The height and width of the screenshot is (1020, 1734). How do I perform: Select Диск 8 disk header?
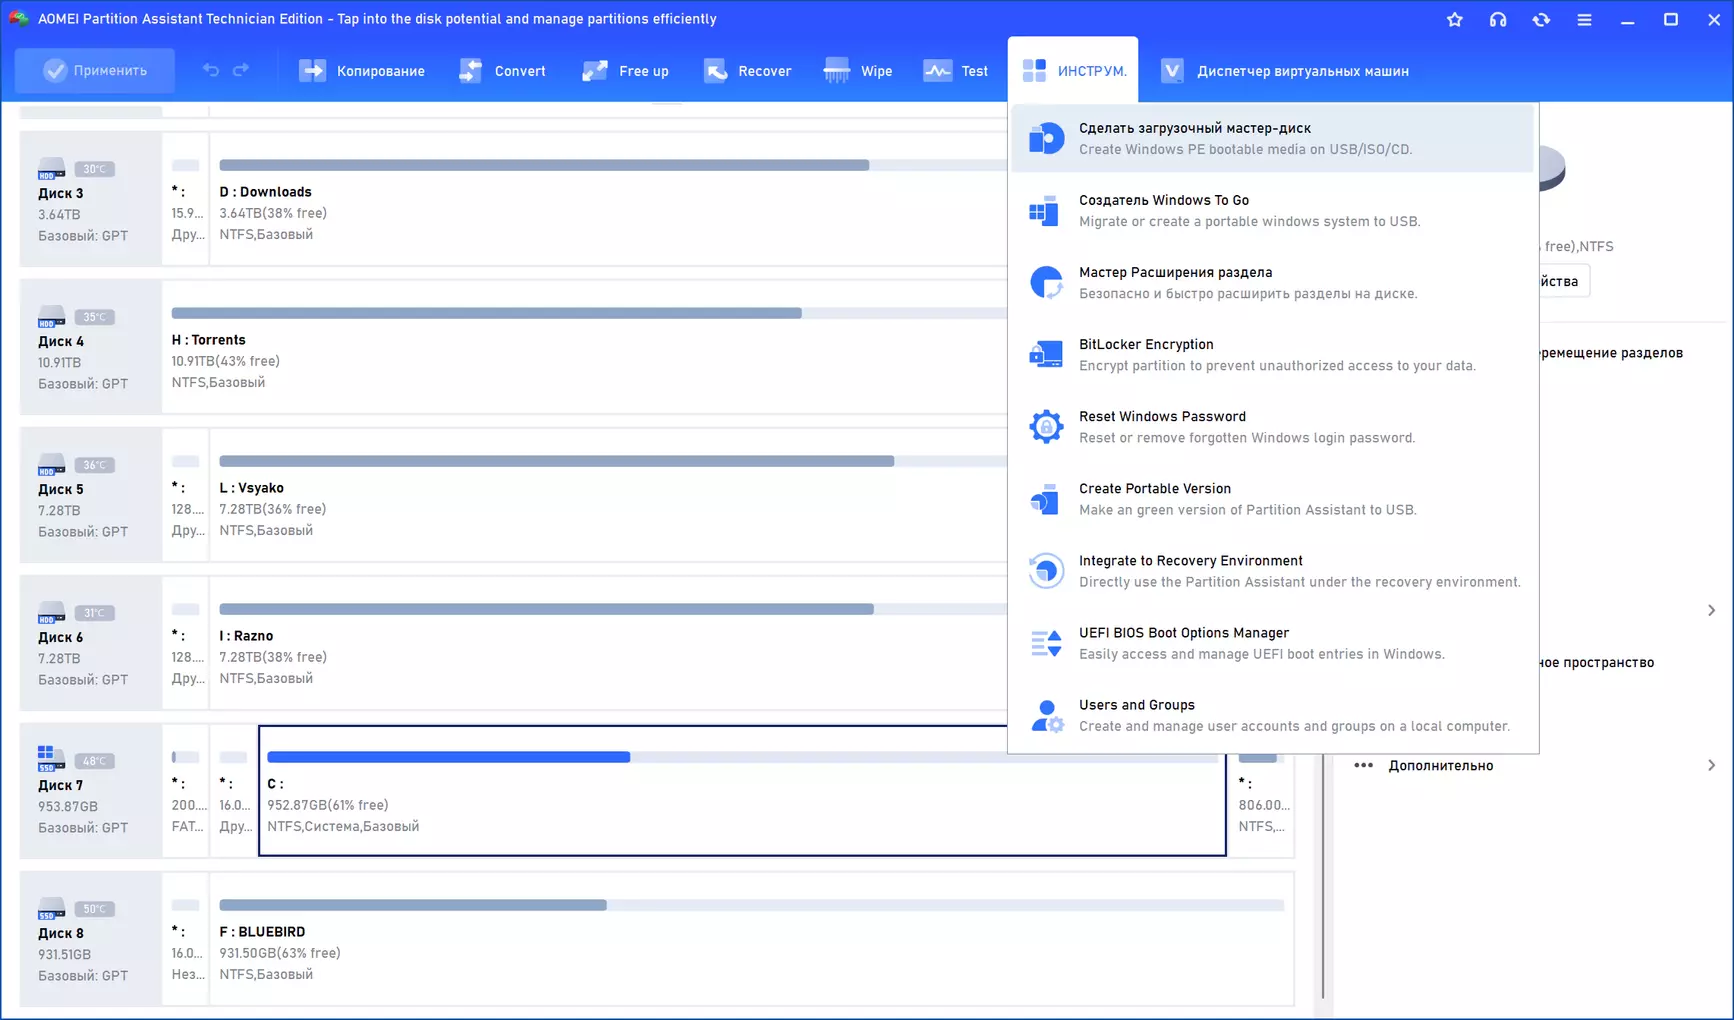point(90,938)
